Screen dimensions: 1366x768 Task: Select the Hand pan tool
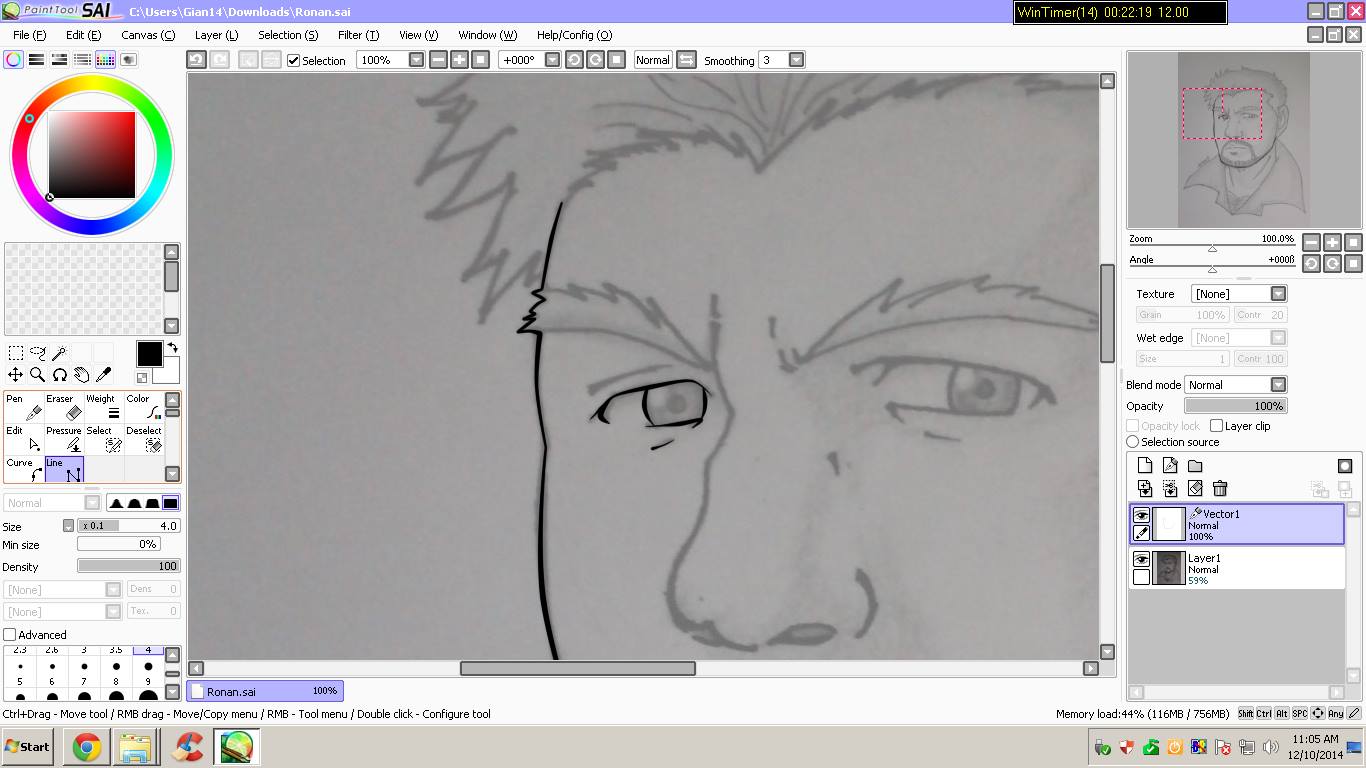click(81, 375)
